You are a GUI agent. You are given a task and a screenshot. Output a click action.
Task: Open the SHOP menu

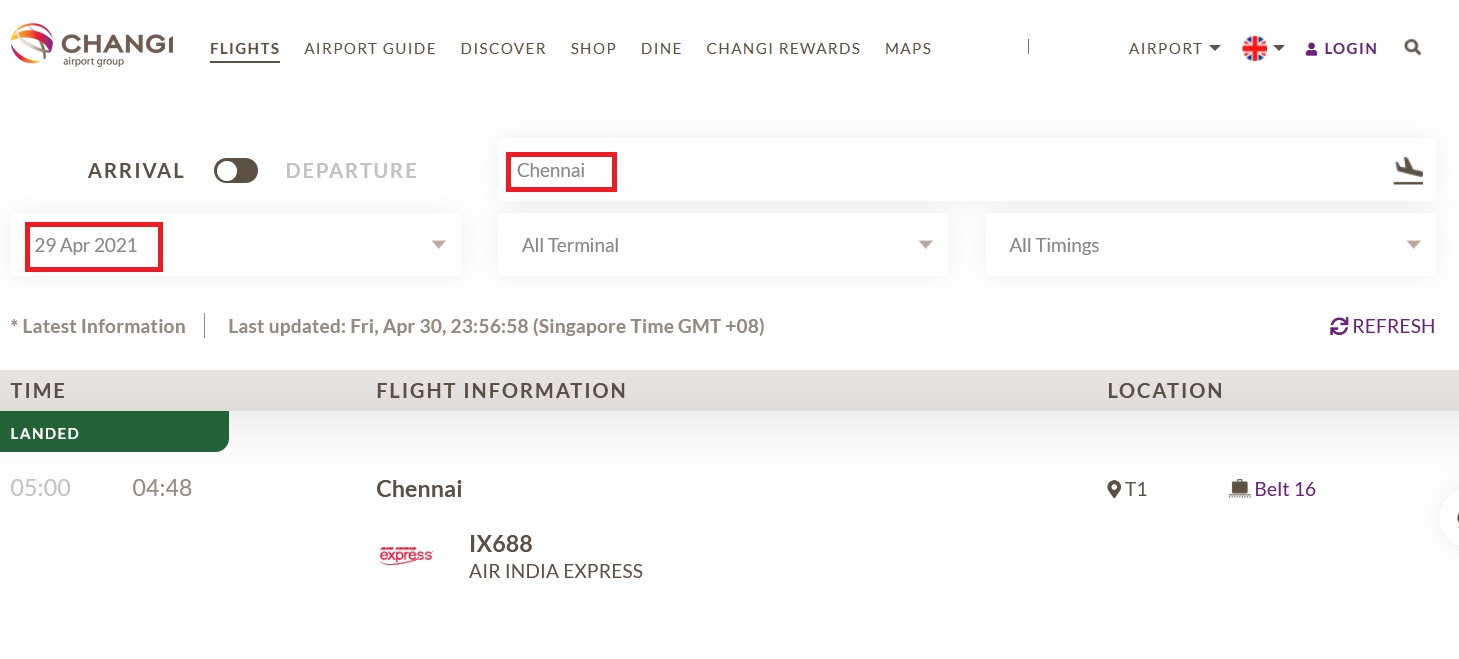coord(593,48)
